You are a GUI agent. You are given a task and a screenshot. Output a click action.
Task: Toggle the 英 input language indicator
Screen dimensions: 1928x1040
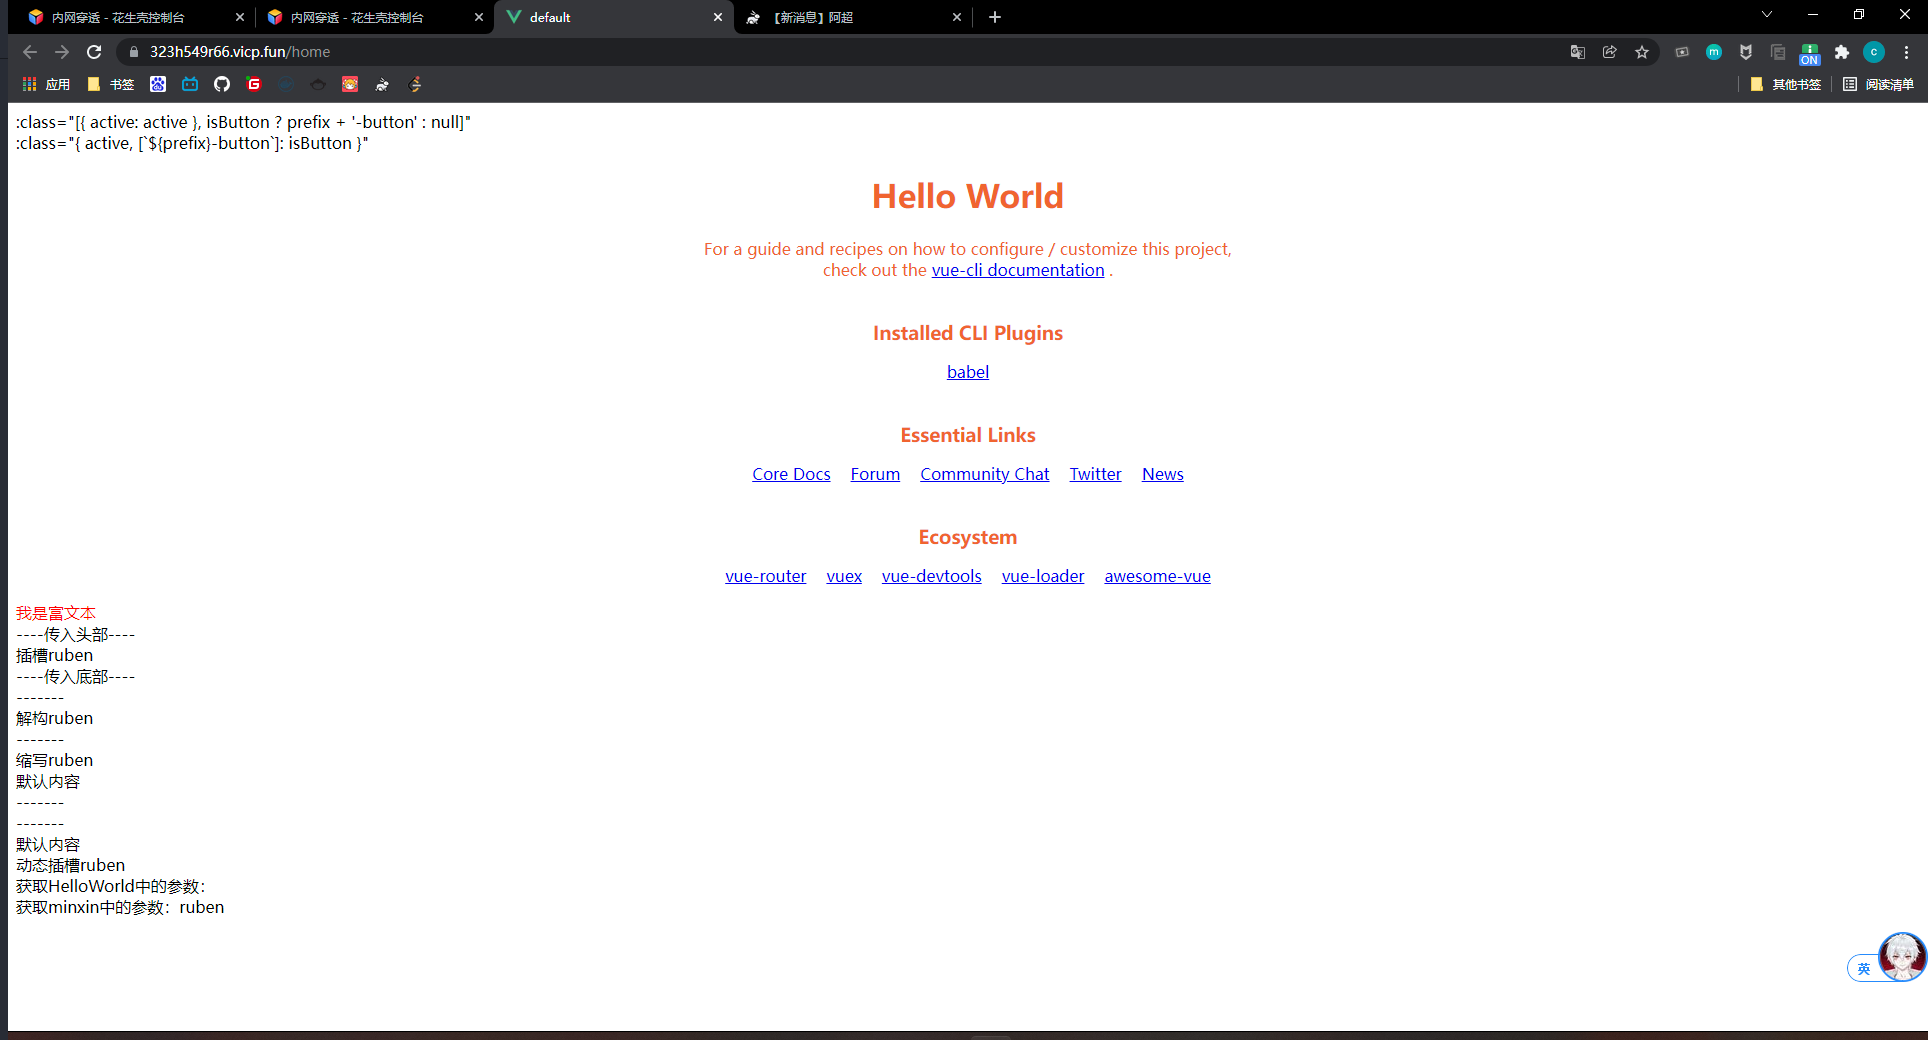tap(1863, 968)
